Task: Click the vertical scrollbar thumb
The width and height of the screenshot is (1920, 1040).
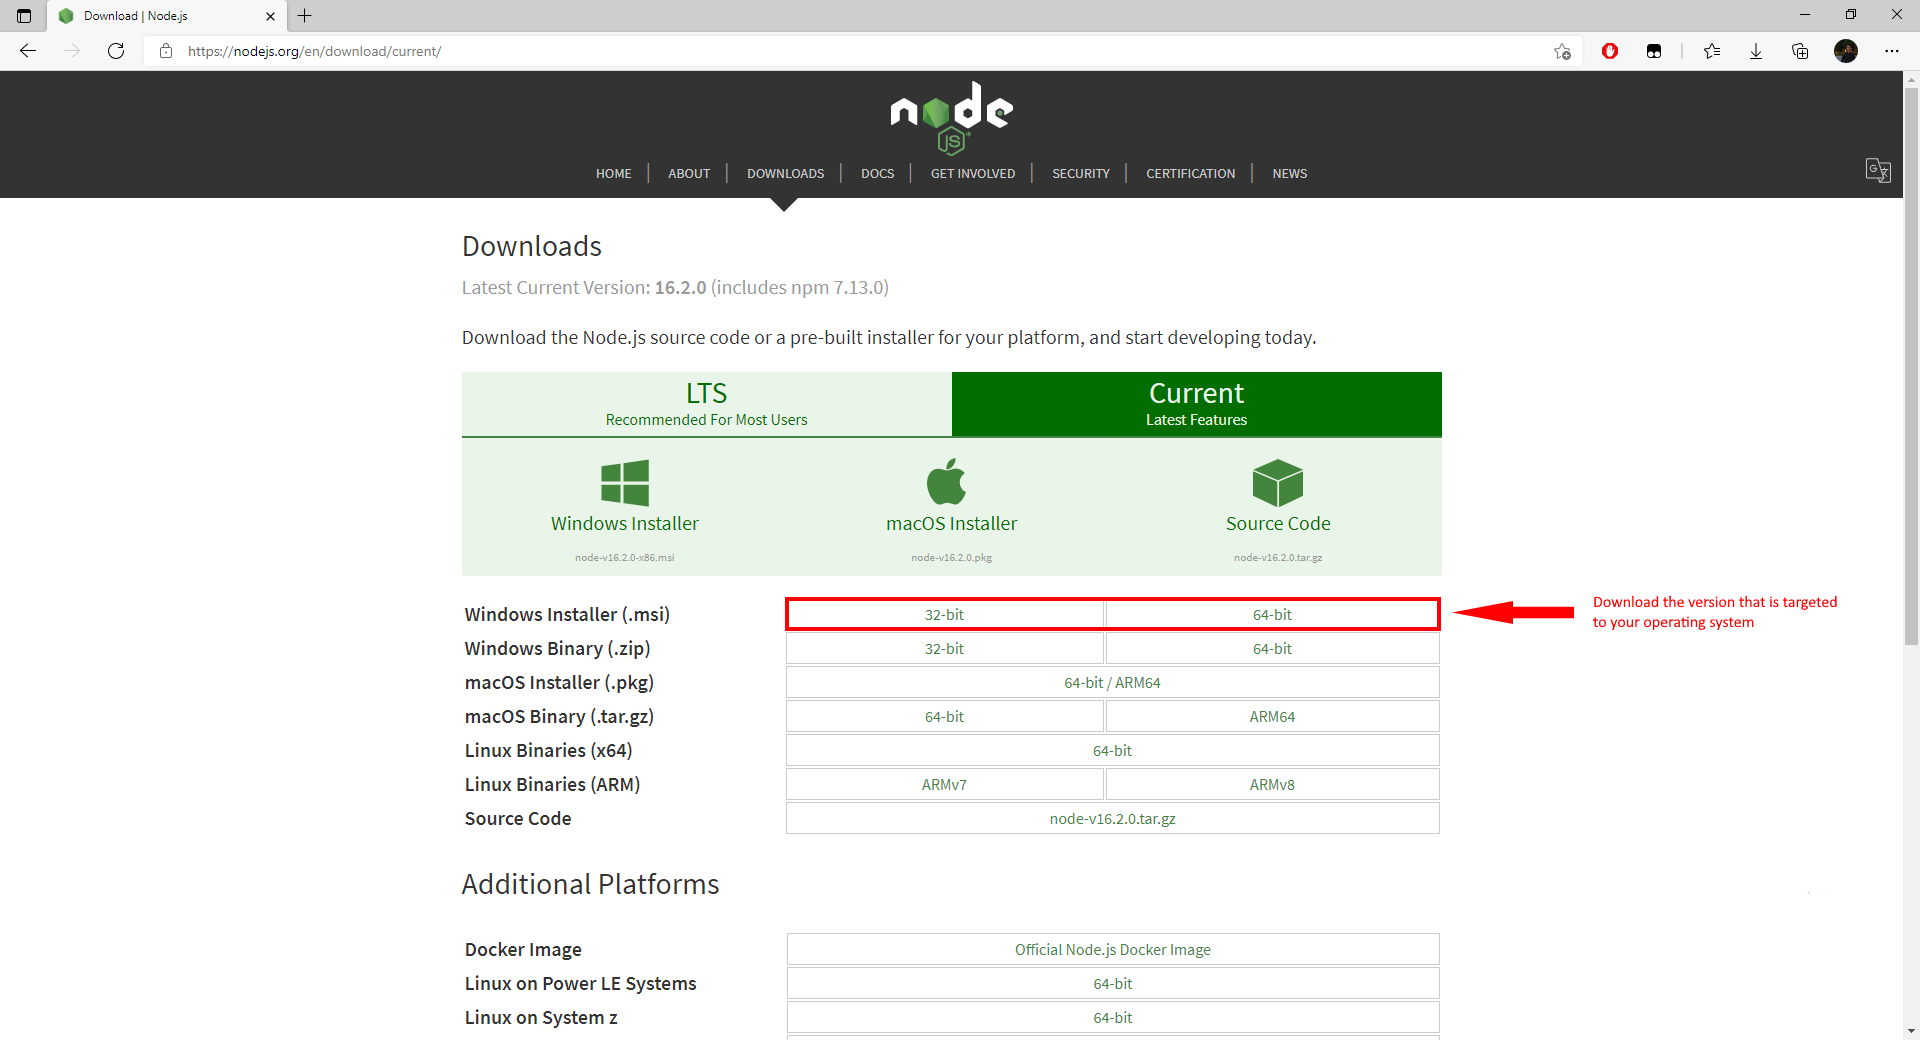Action: (x=1911, y=365)
